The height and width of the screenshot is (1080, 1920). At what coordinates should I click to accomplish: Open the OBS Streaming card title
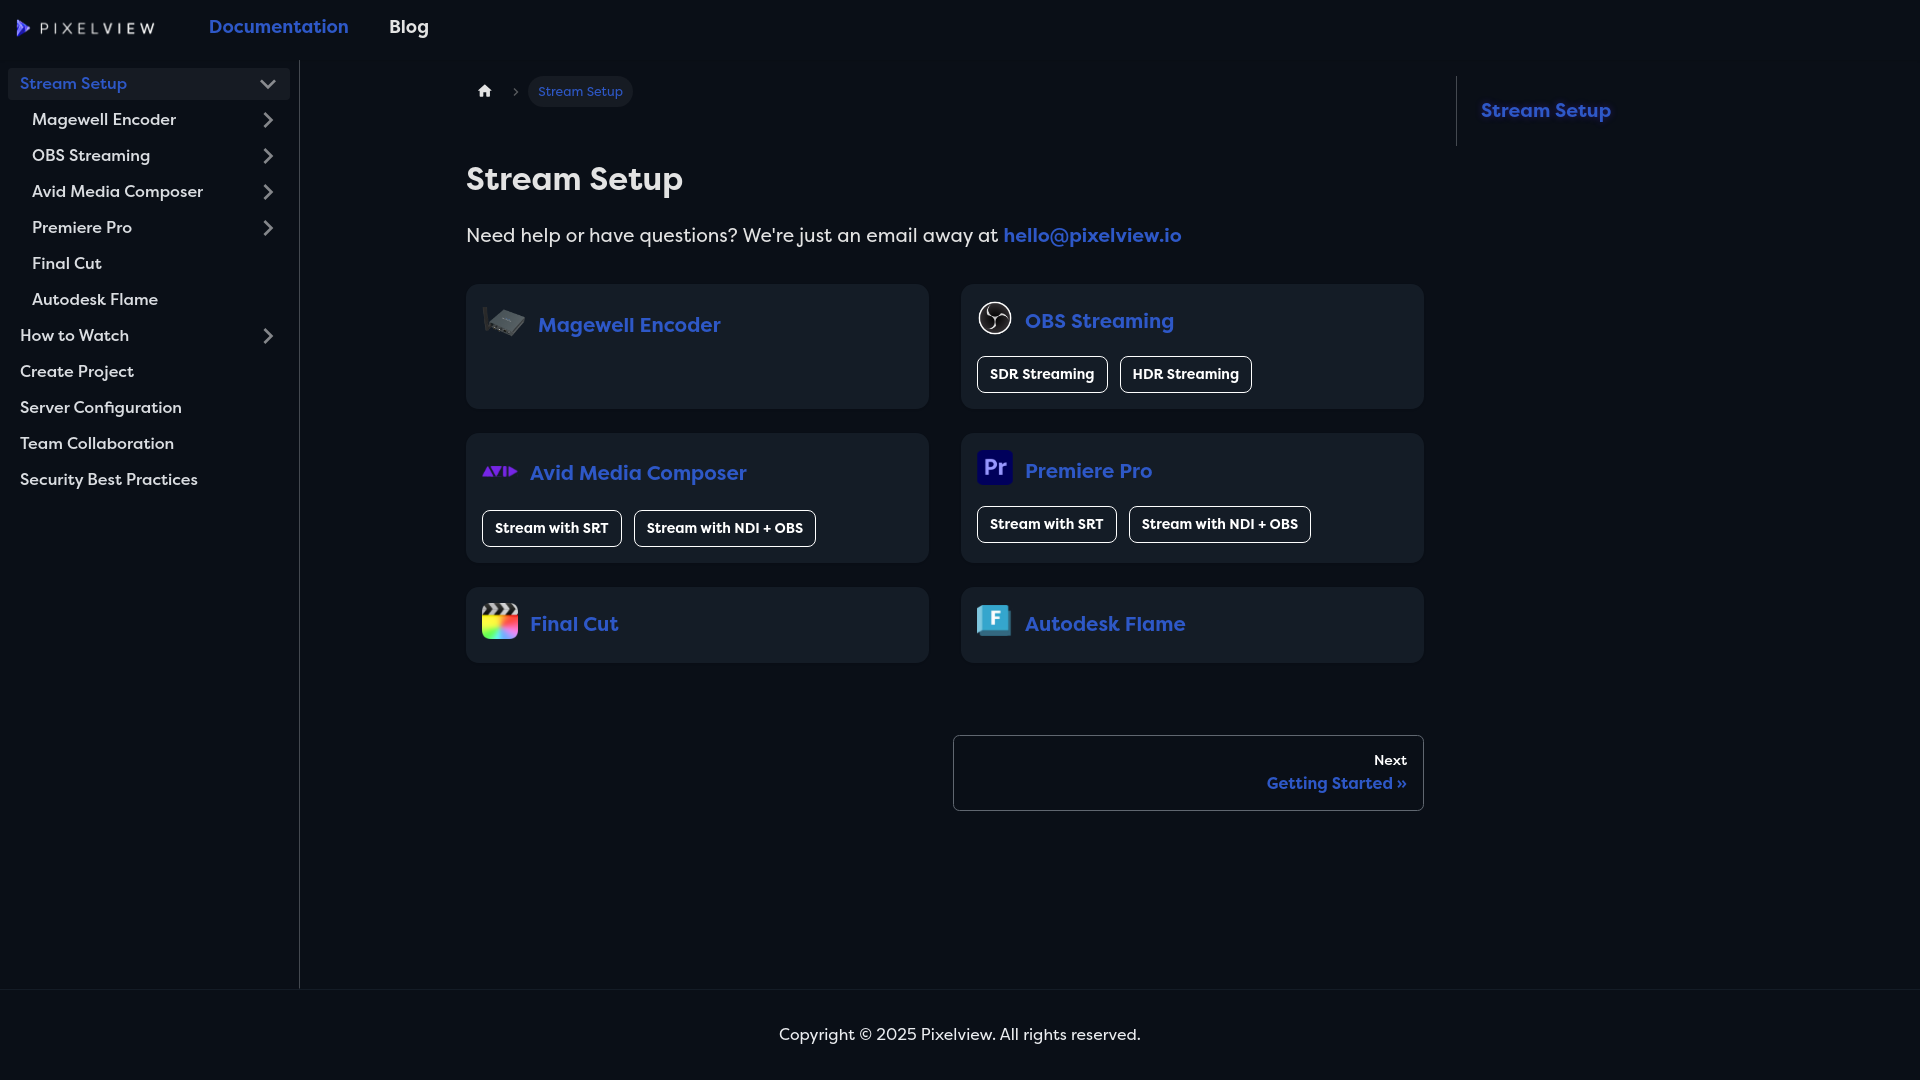[1099, 321]
